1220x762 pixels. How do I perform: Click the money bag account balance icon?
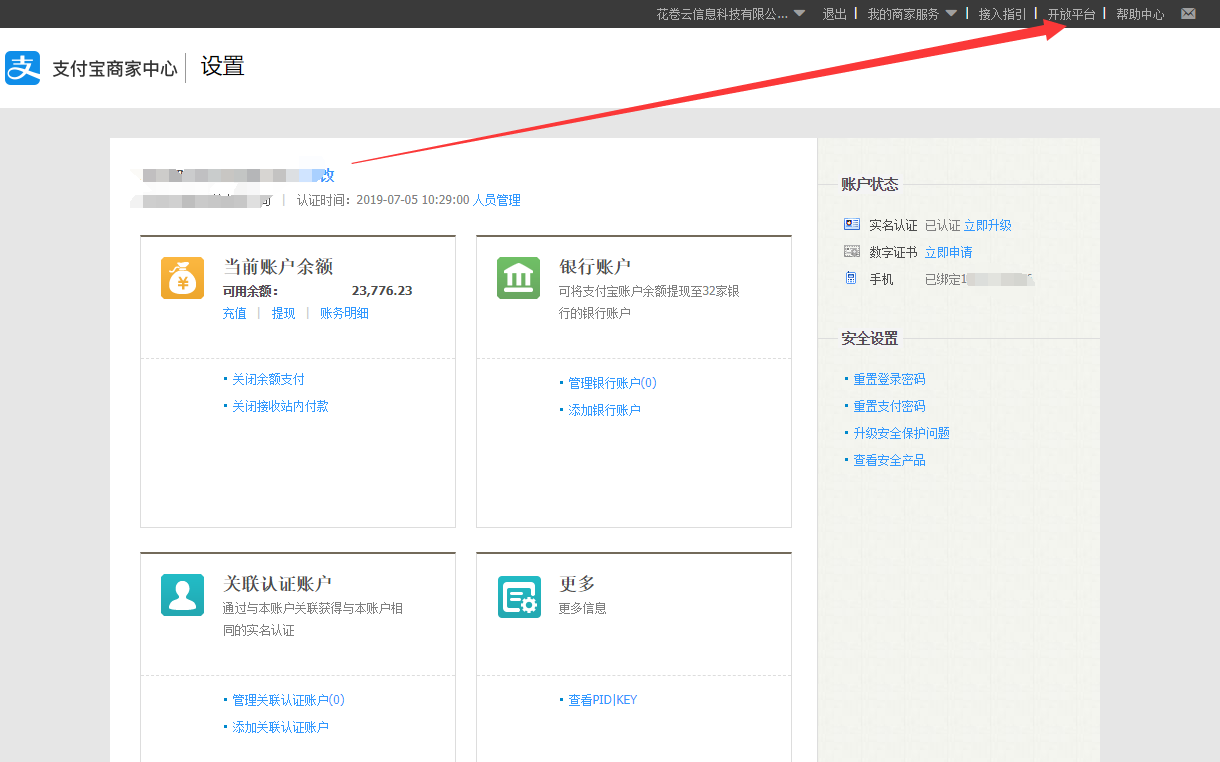tap(182, 278)
